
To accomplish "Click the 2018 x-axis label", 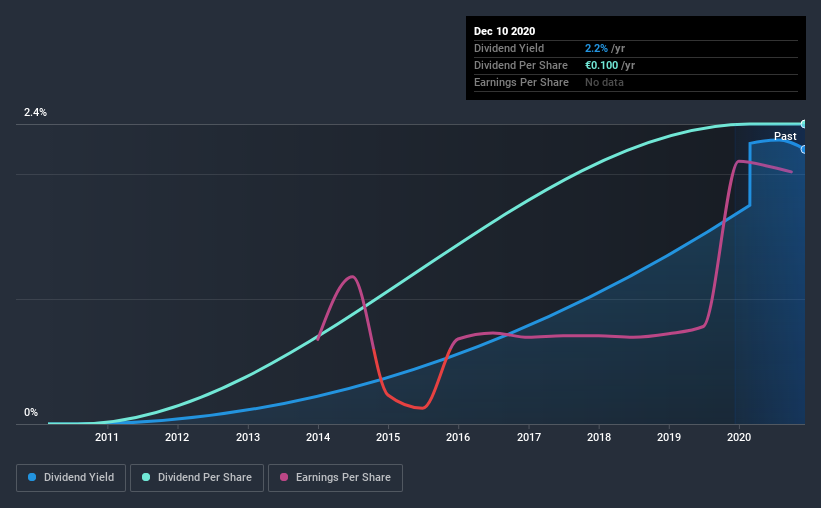I will 599,437.
